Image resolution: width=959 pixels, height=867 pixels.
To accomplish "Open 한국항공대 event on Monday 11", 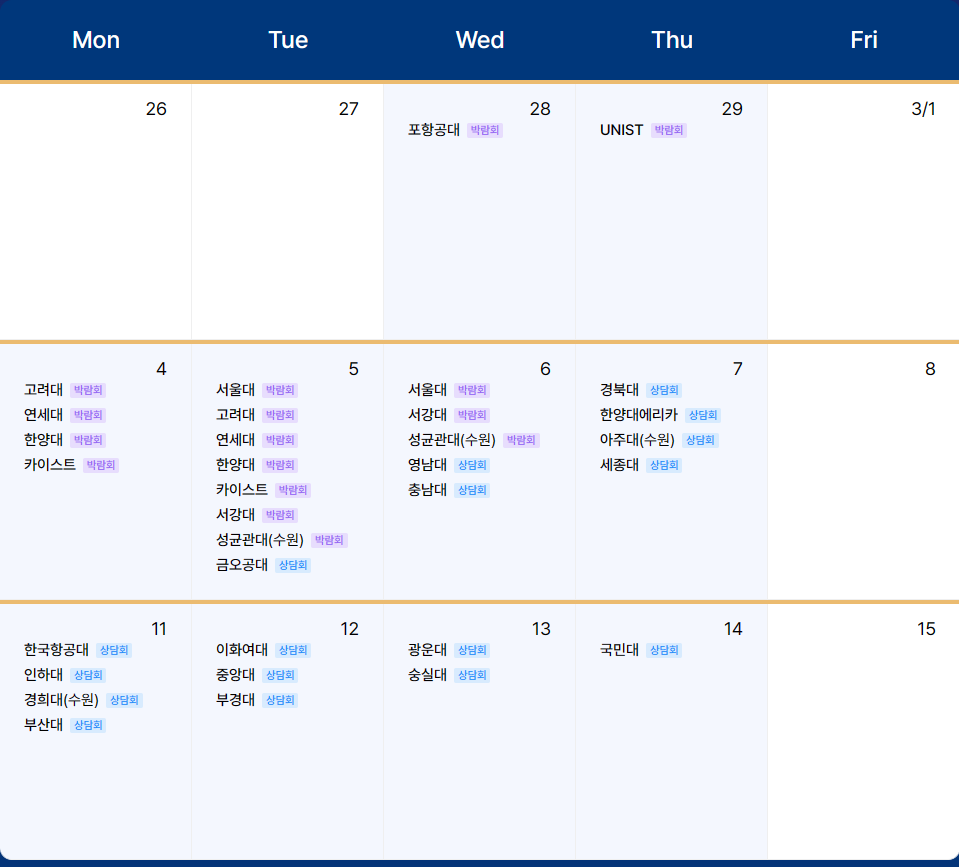I will (56, 650).
